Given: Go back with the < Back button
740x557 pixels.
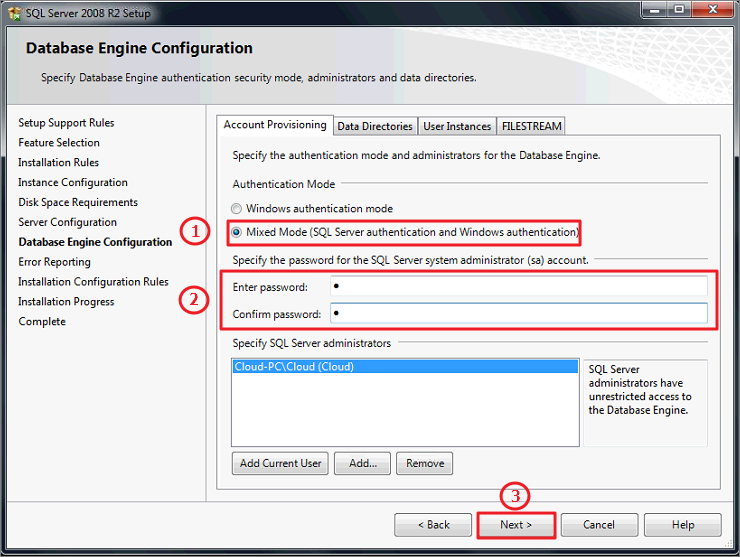Looking at the screenshot, I should click(x=433, y=525).
